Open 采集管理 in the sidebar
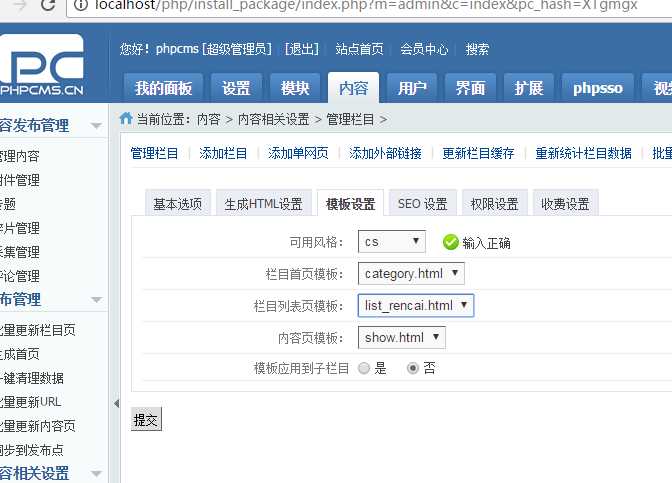Screen dimensions: 672x483 (x=20, y=252)
